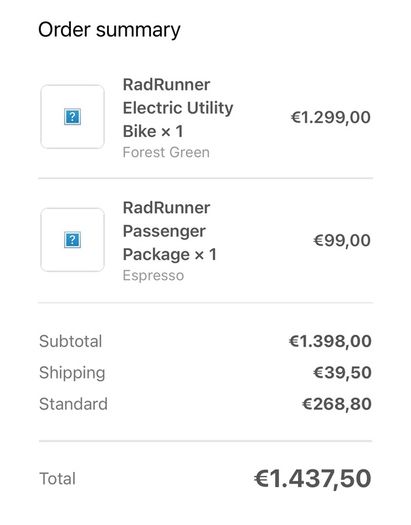Click the Forest Green variant text
Screen dimensions: 411x525
click(x=166, y=152)
